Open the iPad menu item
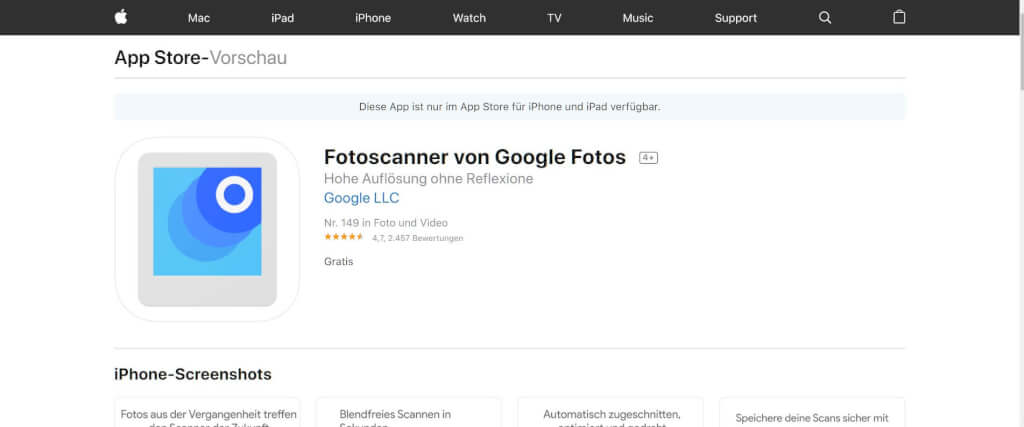 click(283, 18)
